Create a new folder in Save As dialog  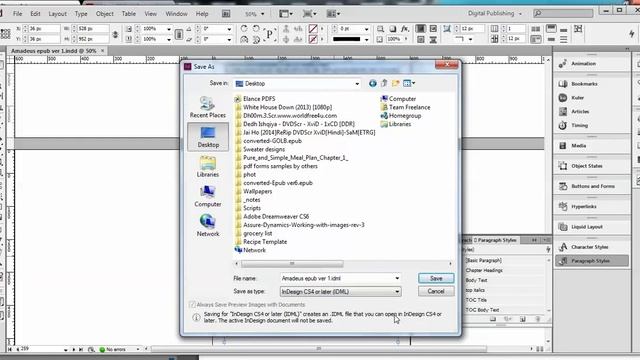click(x=396, y=83)
